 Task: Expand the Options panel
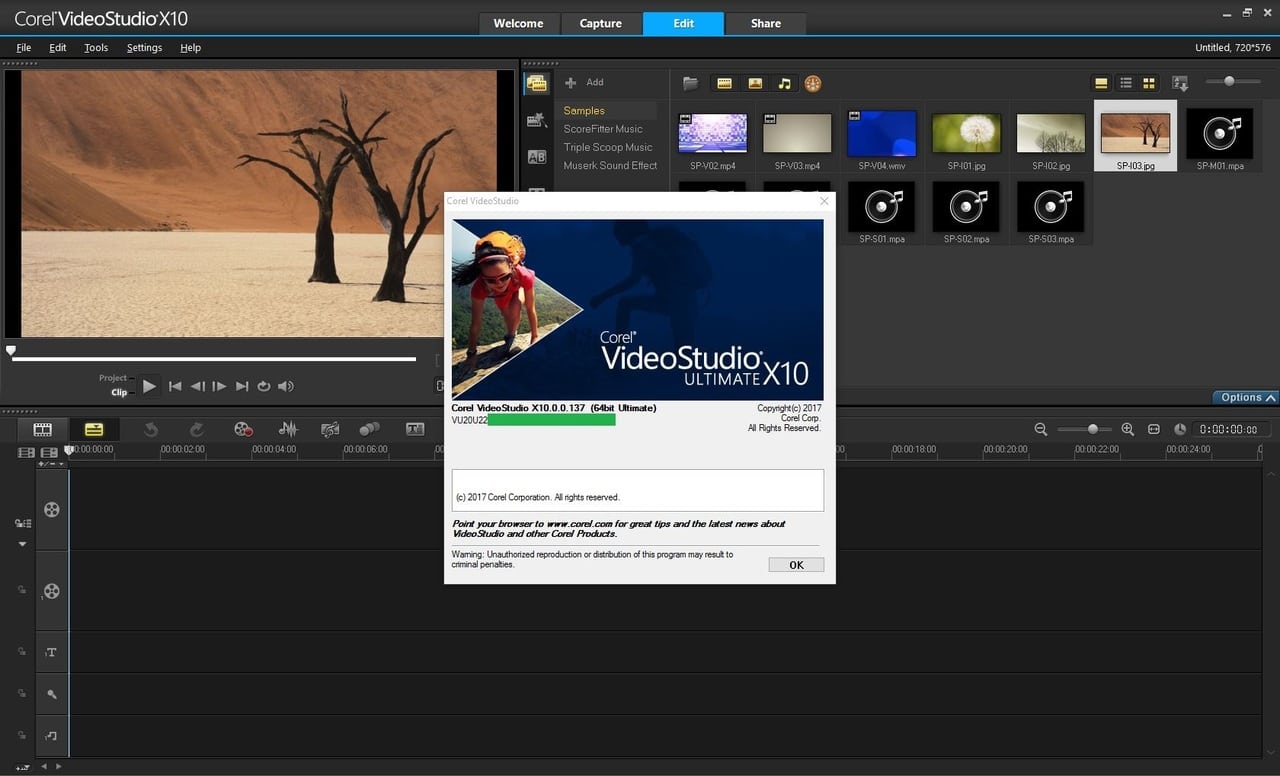(x=1246, y=397)
